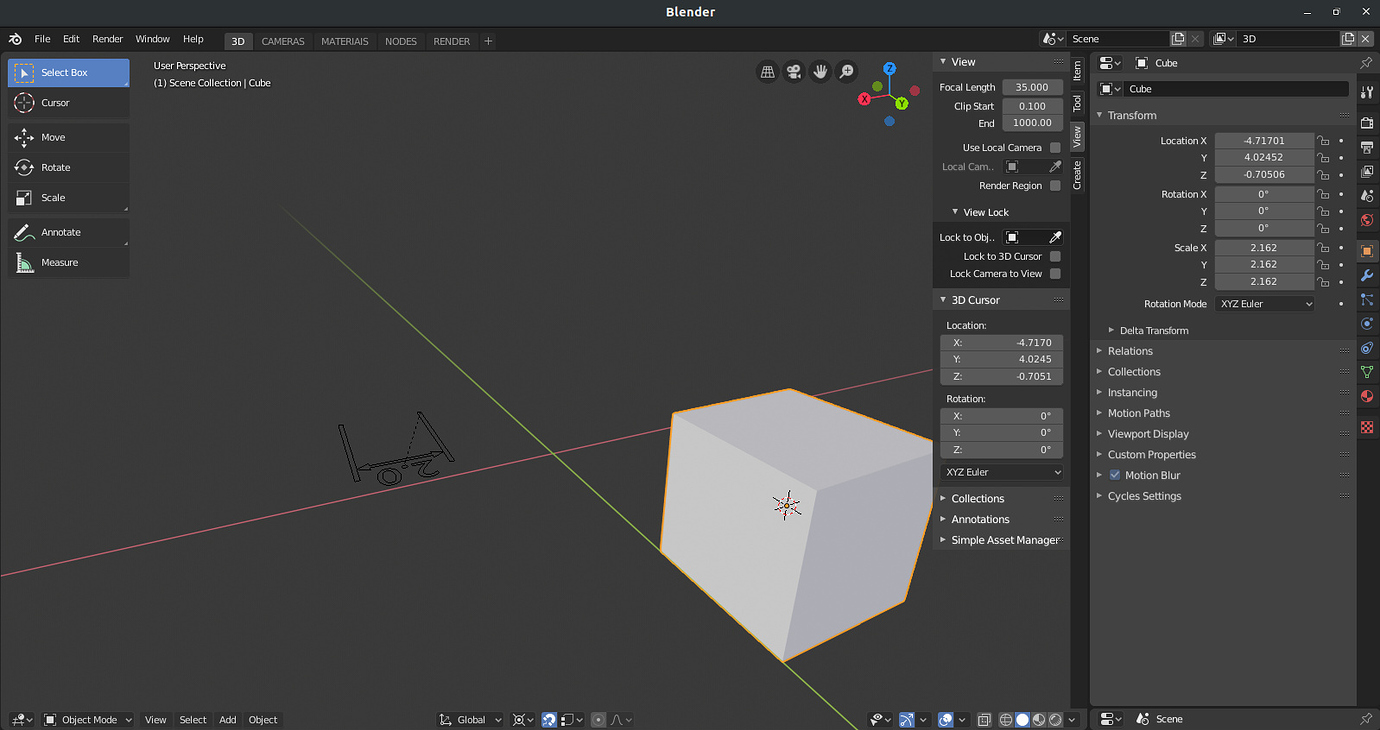Viewport: 1380px width, 730px height.
Task: Click the Cube name input field
Action: pos(1235,88)
